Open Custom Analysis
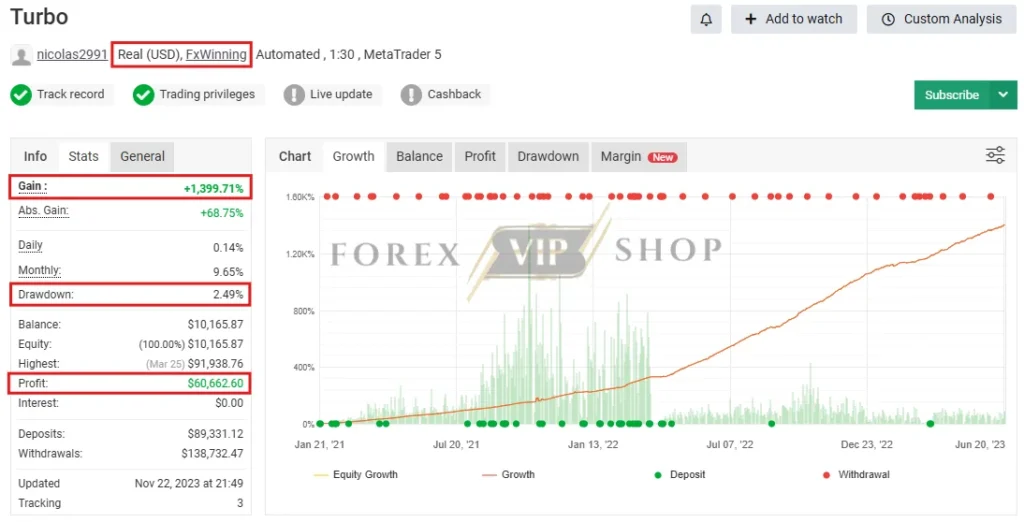 pos(941,19)
